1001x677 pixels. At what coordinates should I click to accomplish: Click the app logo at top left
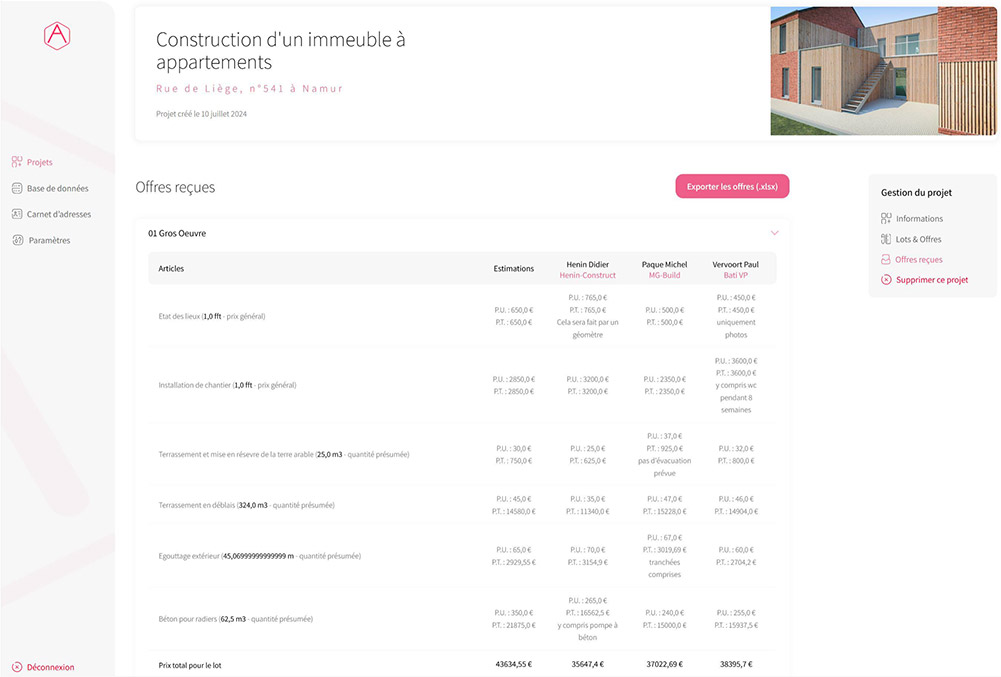point(57,35)
